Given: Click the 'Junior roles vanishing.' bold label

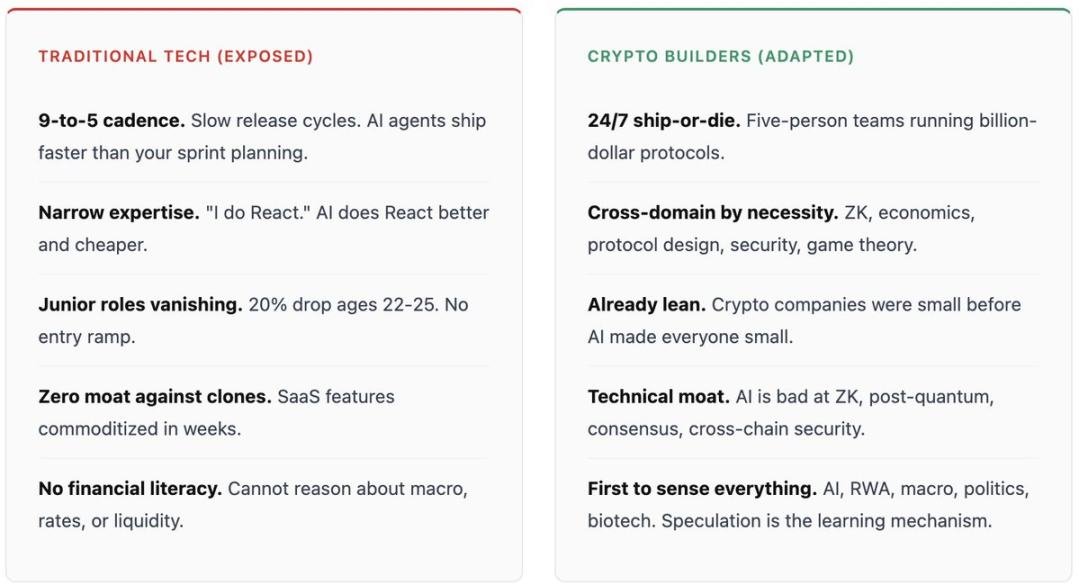Looking at the screenshot, I should (x=140, y=305).
